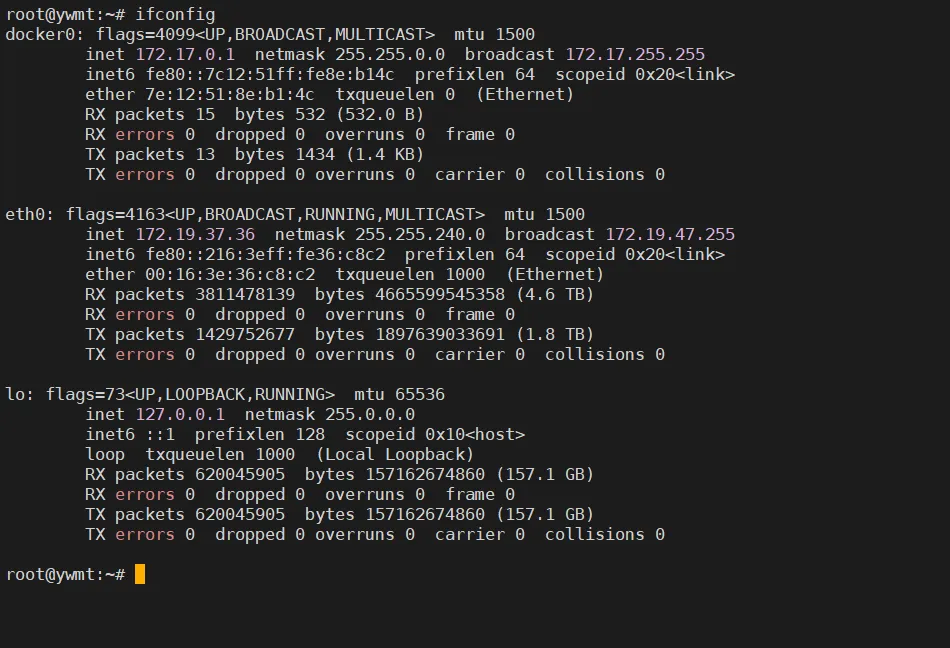
Task: Click eth0 TX packets count 1429752677
Action: pos(245,334)
